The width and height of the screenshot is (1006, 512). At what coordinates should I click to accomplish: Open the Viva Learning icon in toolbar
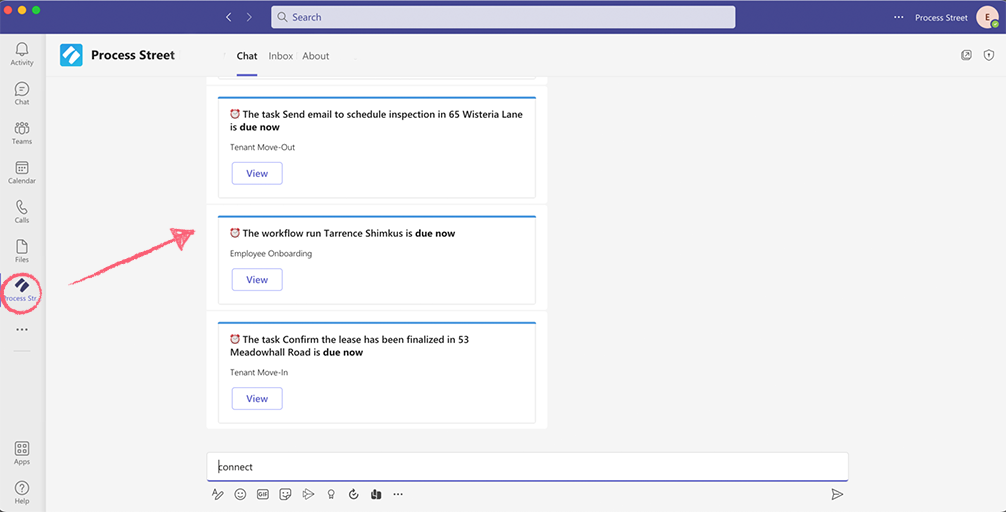376,494
